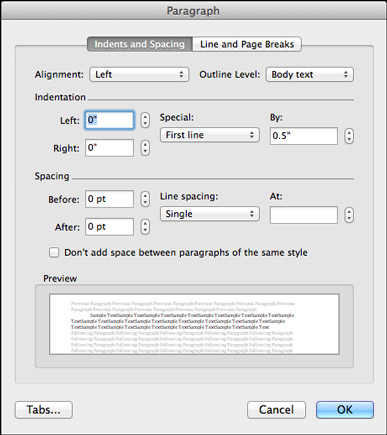Click the Tabs... button
This screenshot has width=387, height=435.
coord(44,410)
